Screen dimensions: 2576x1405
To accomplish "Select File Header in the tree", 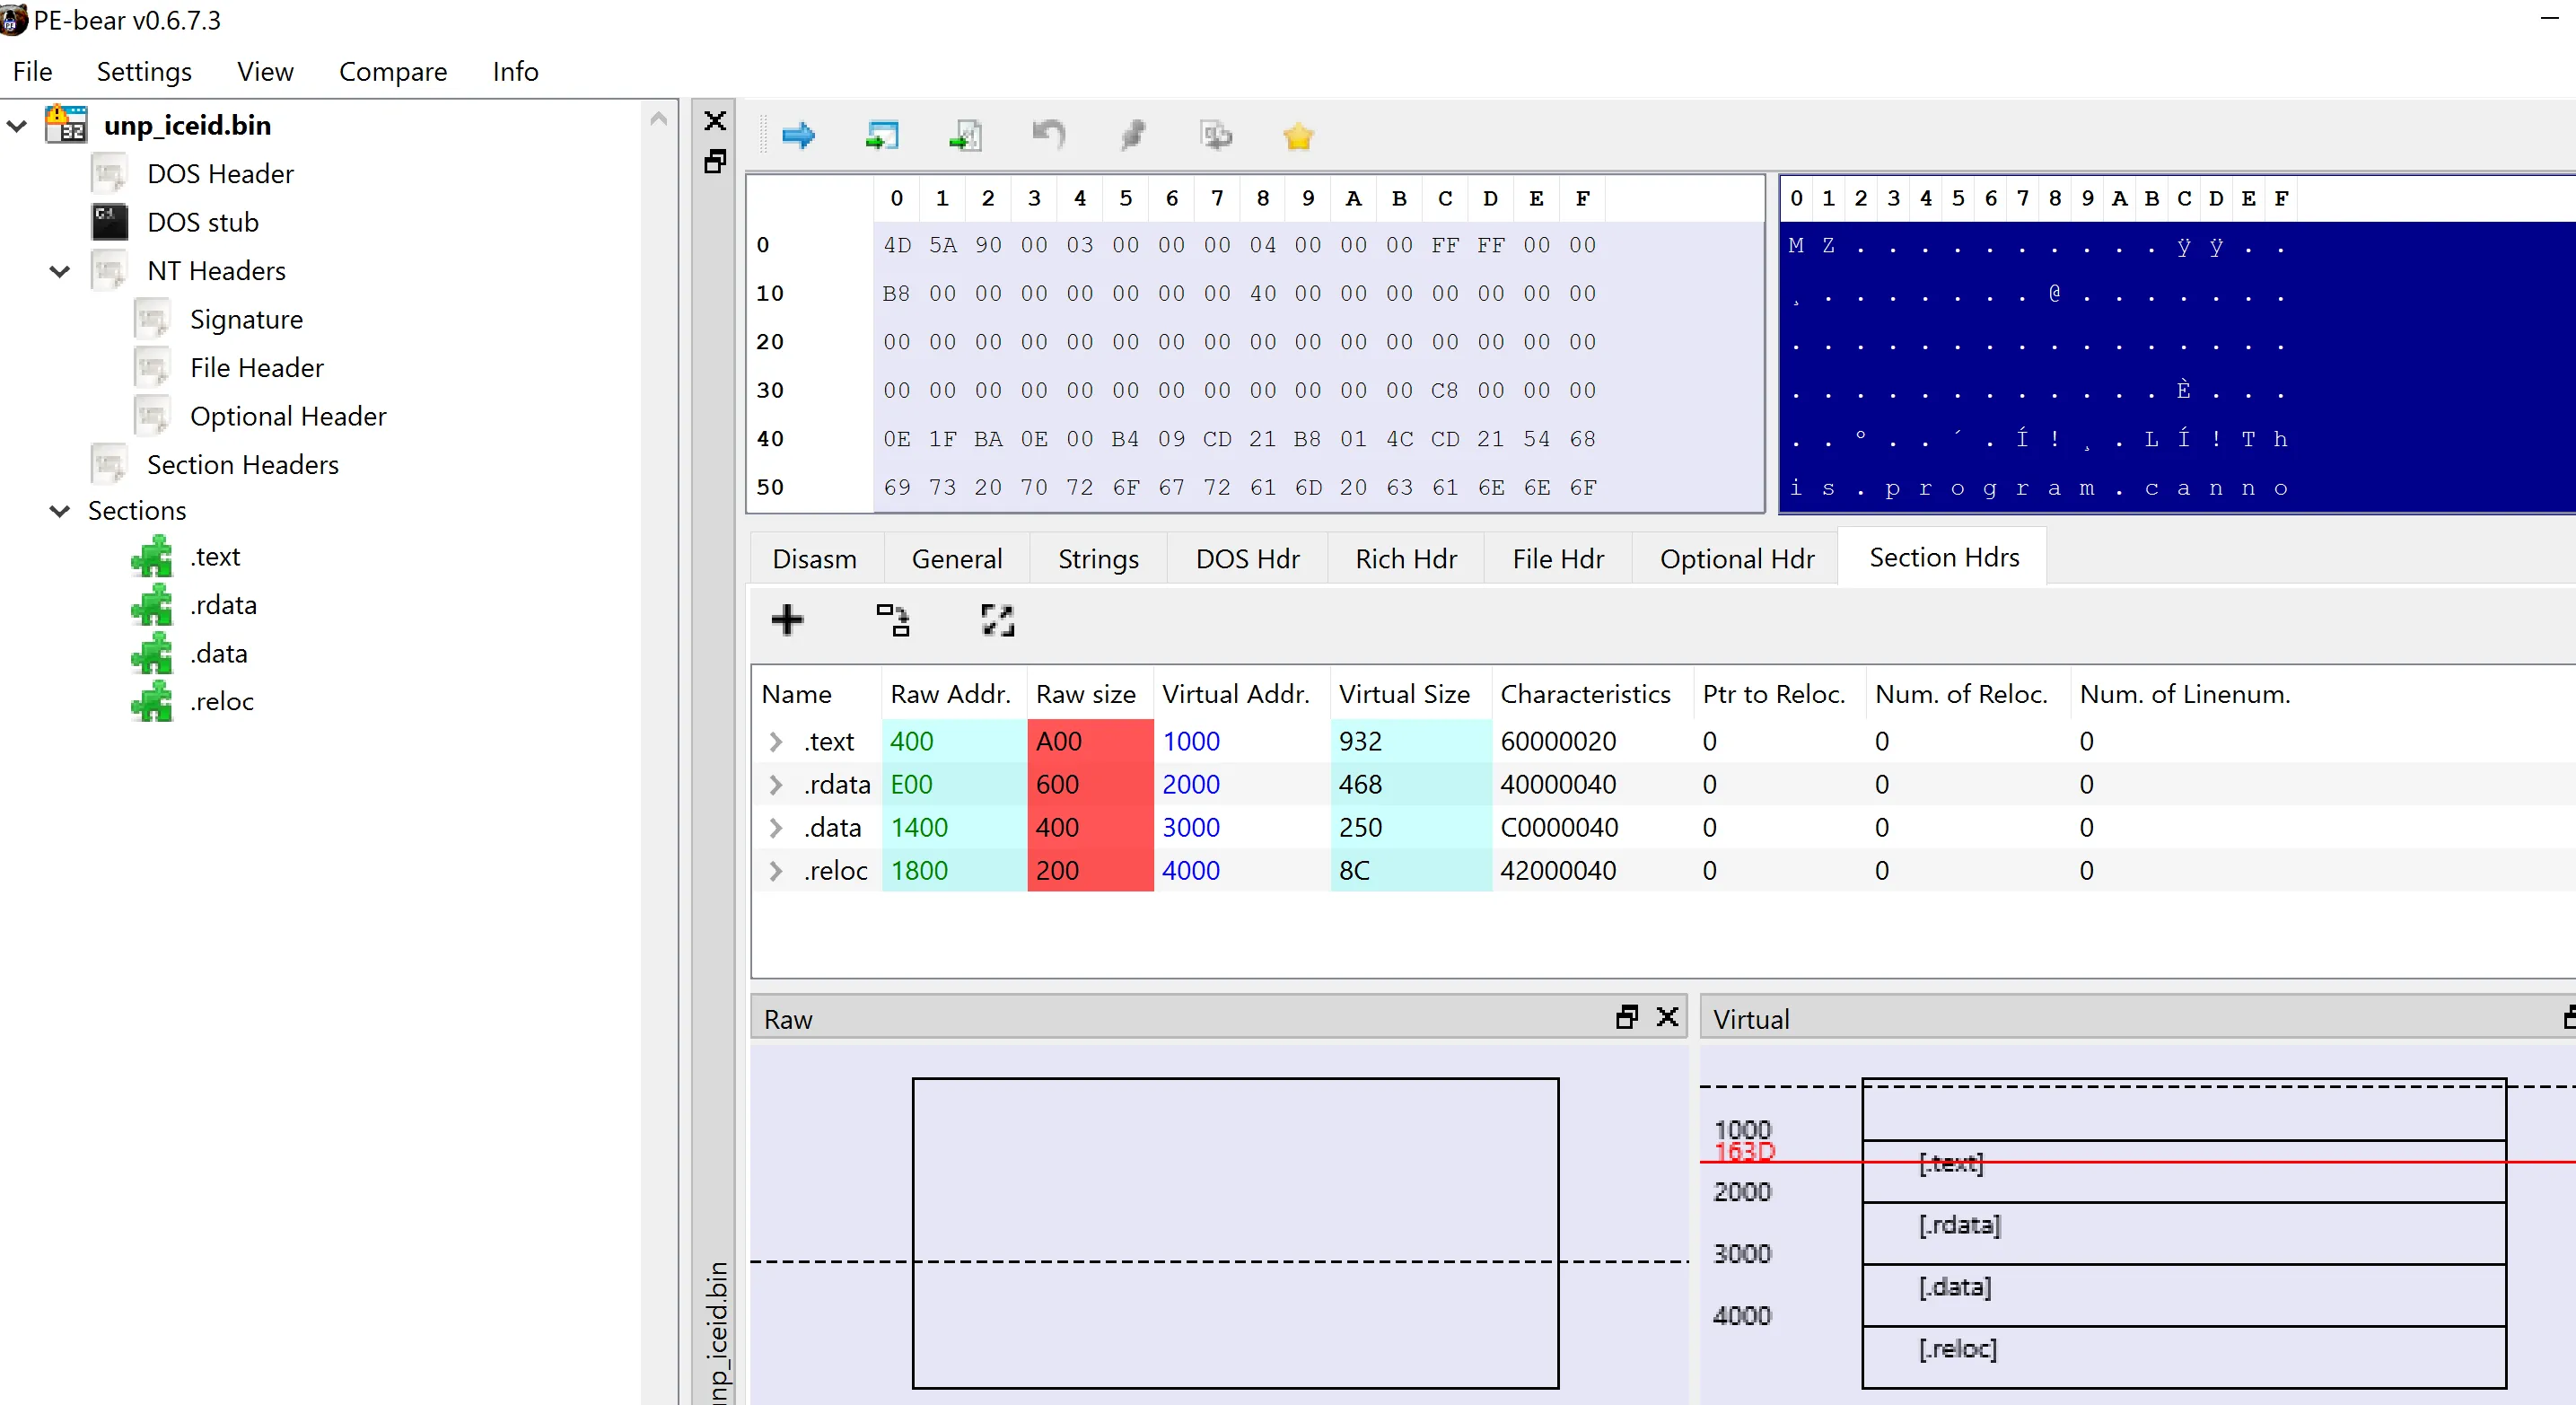I will click(x=257, y=368).
